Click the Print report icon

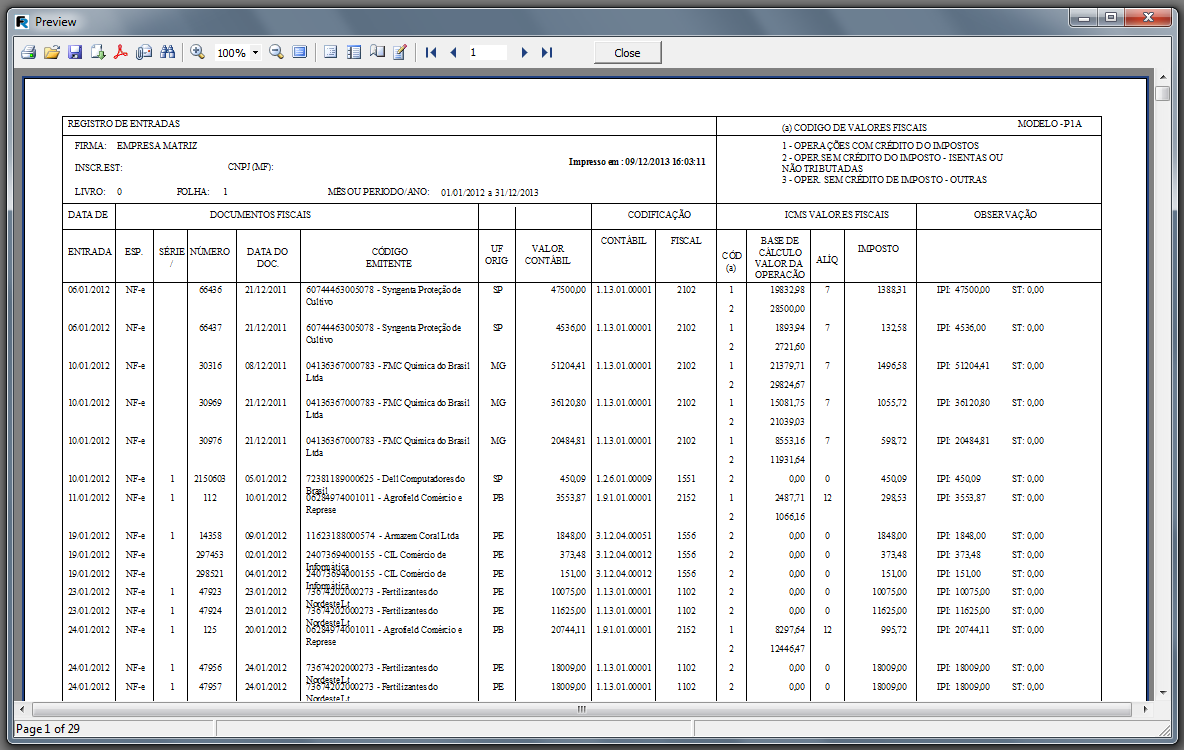pyautogui.click(x=29, y=52)
